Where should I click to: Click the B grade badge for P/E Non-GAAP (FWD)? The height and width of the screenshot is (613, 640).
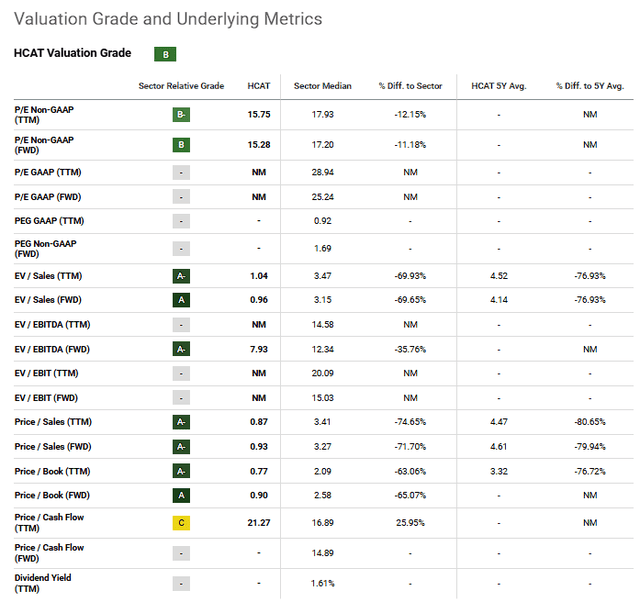181,145
